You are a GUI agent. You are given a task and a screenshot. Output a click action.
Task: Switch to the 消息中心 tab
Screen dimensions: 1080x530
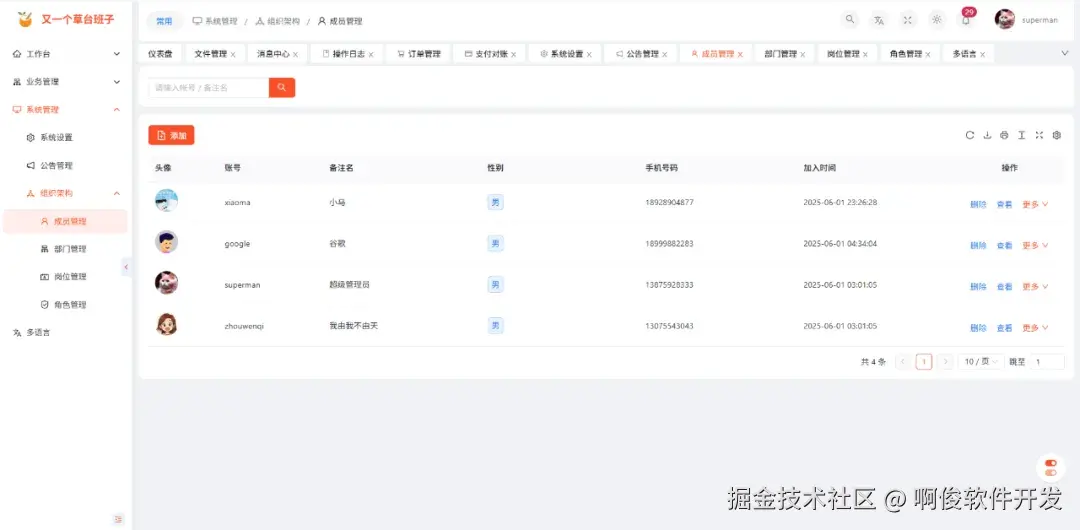pyautogui.click(x=273, y=54)
